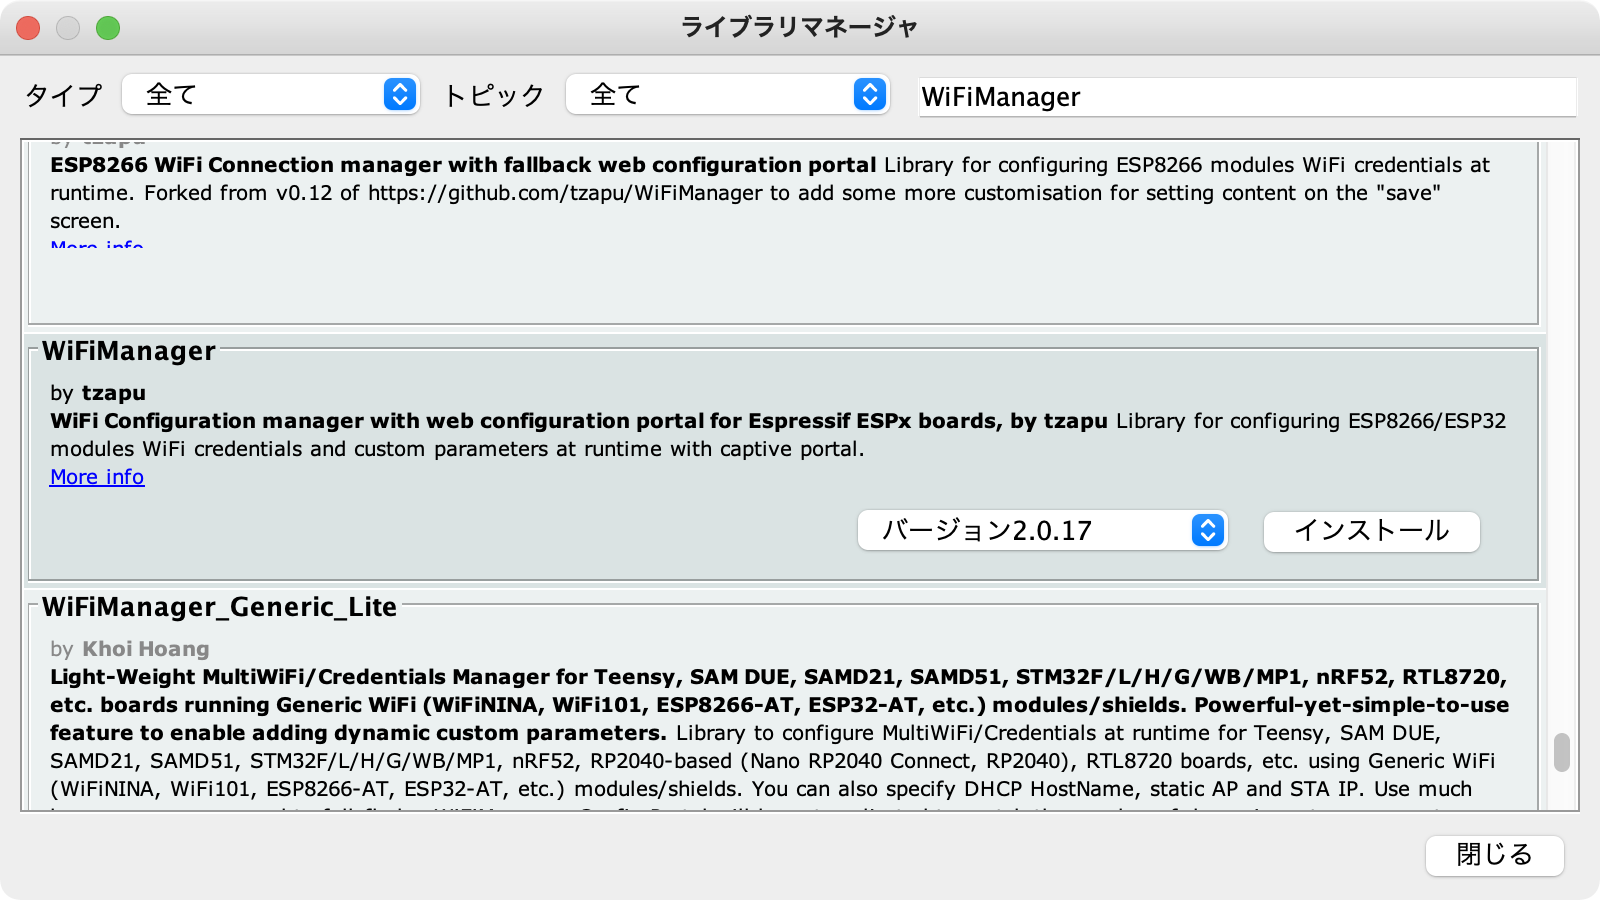Select the ESP8266 WiFi Connection manager entry

[463, 165]
